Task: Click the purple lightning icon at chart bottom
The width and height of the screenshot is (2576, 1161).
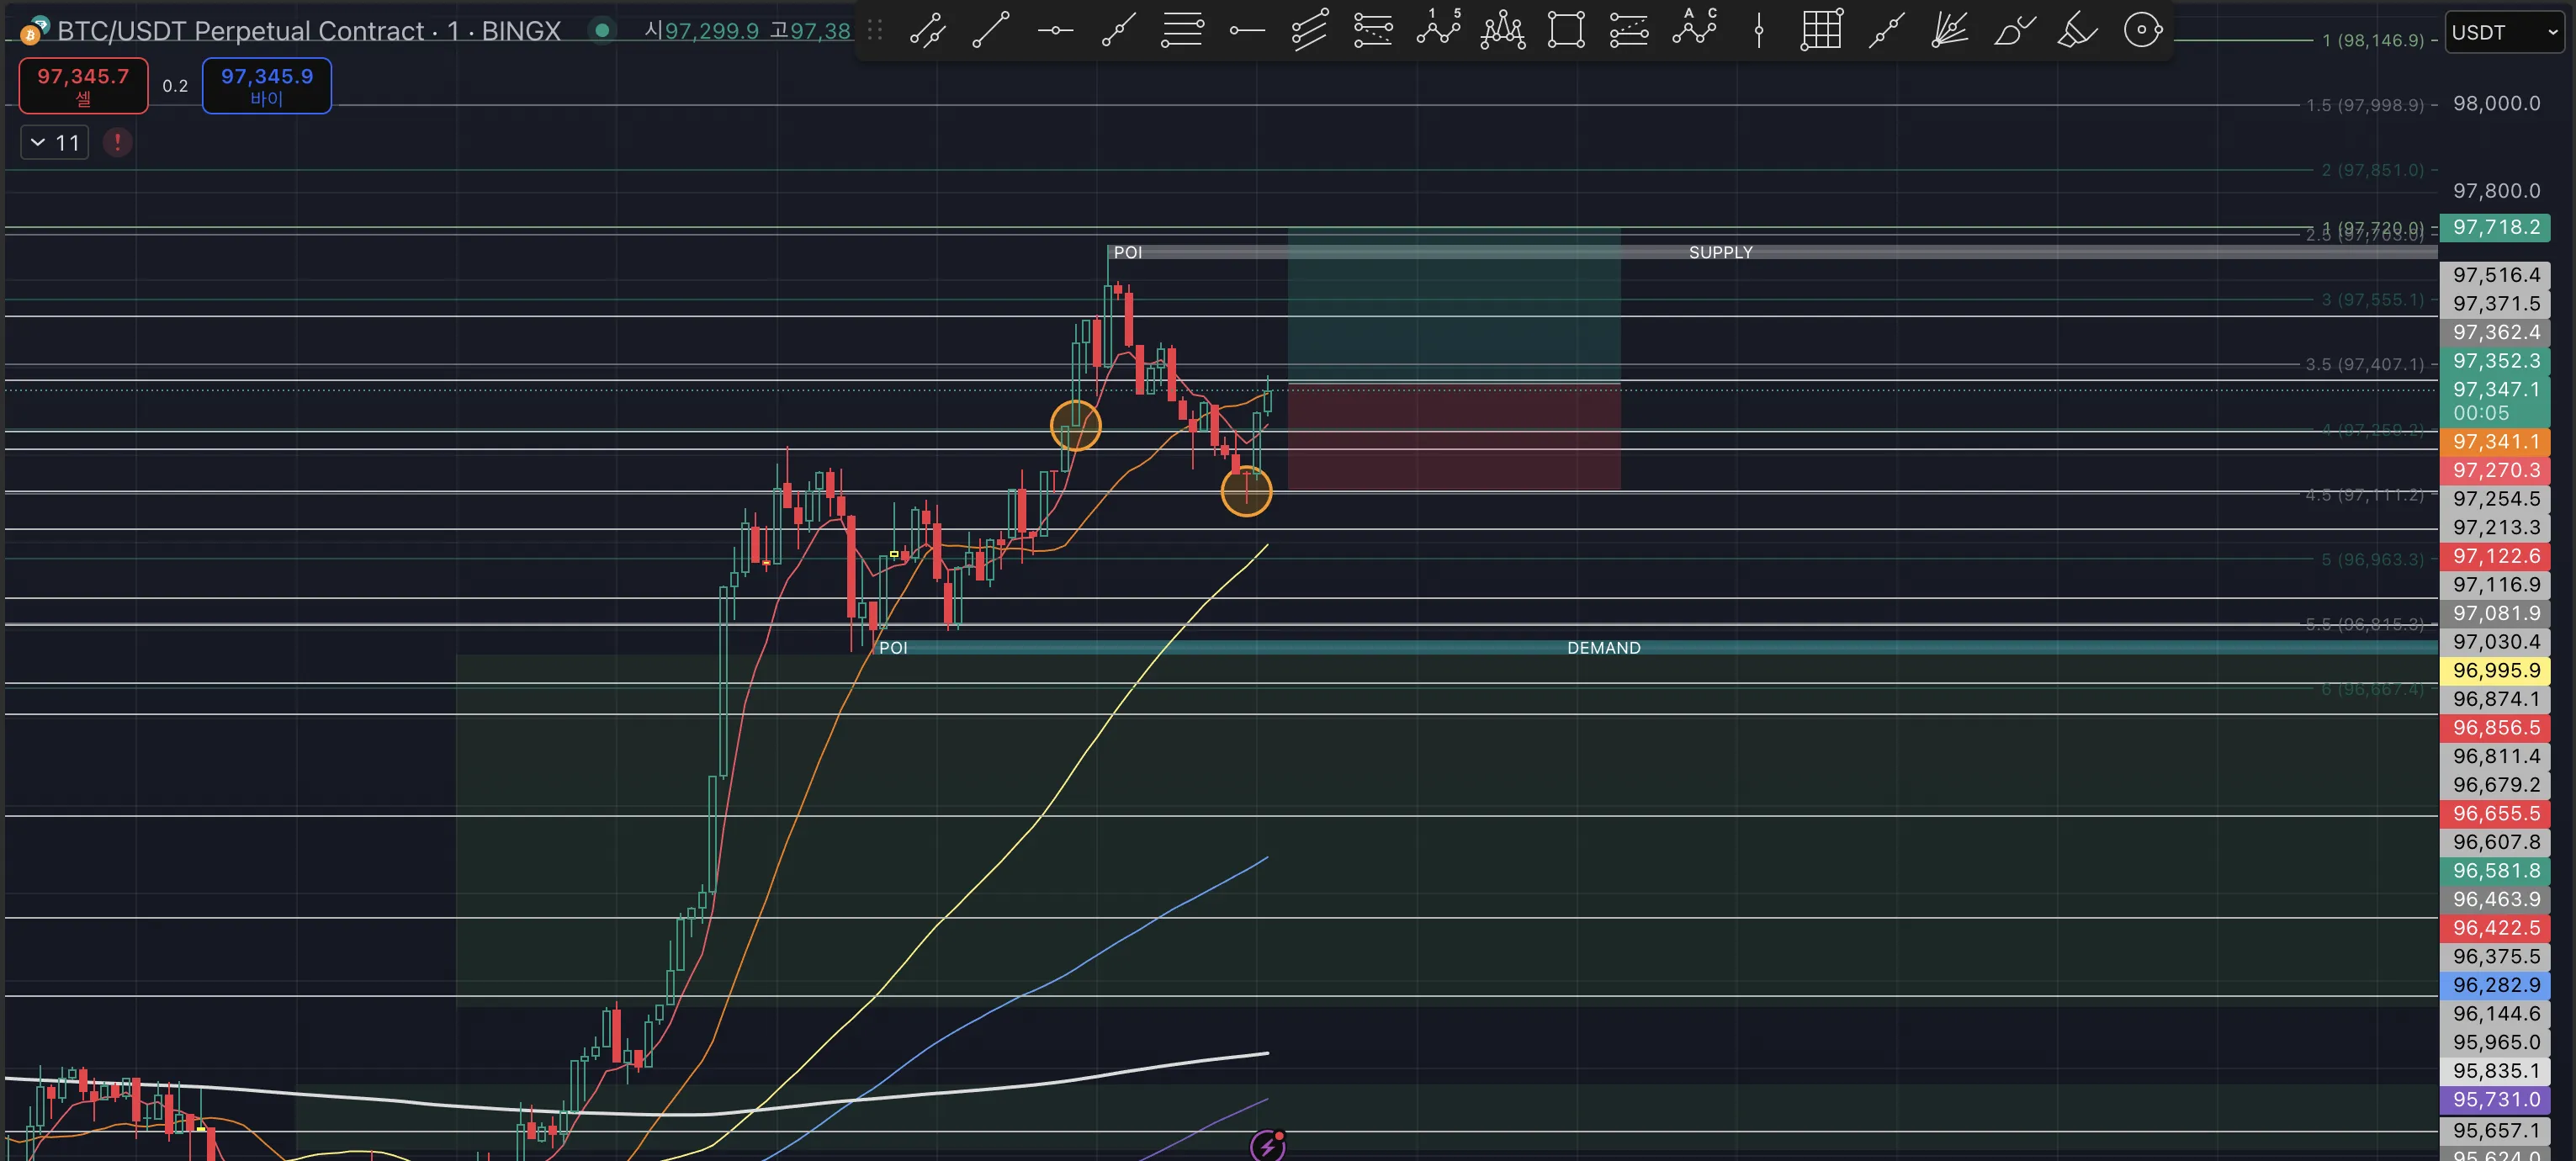Action: [x=1267, y=1145]
